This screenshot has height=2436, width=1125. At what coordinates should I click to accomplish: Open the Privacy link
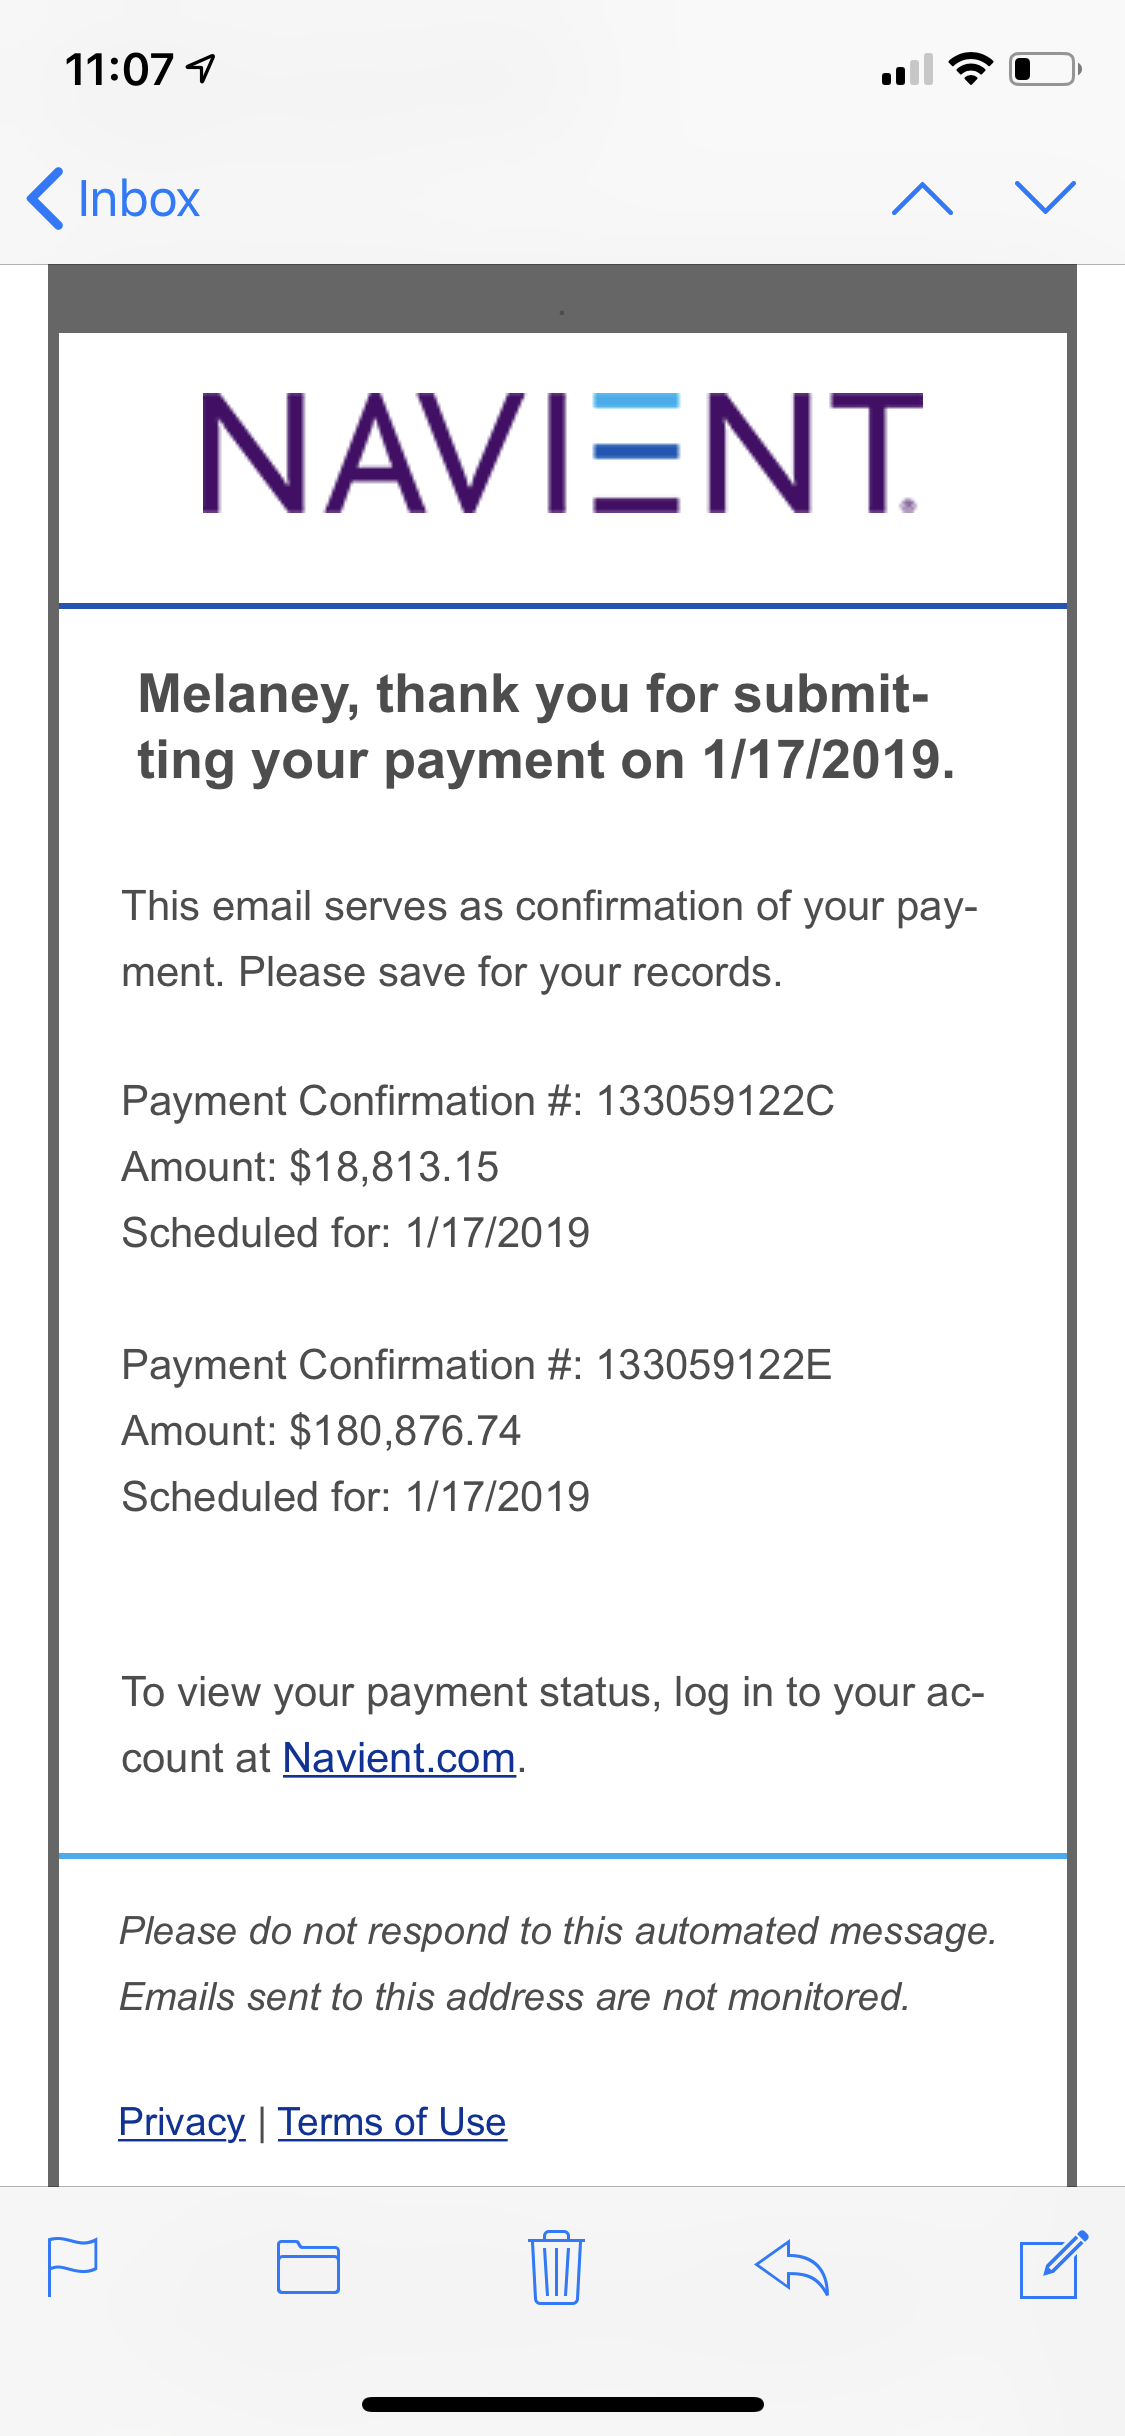182,2121
